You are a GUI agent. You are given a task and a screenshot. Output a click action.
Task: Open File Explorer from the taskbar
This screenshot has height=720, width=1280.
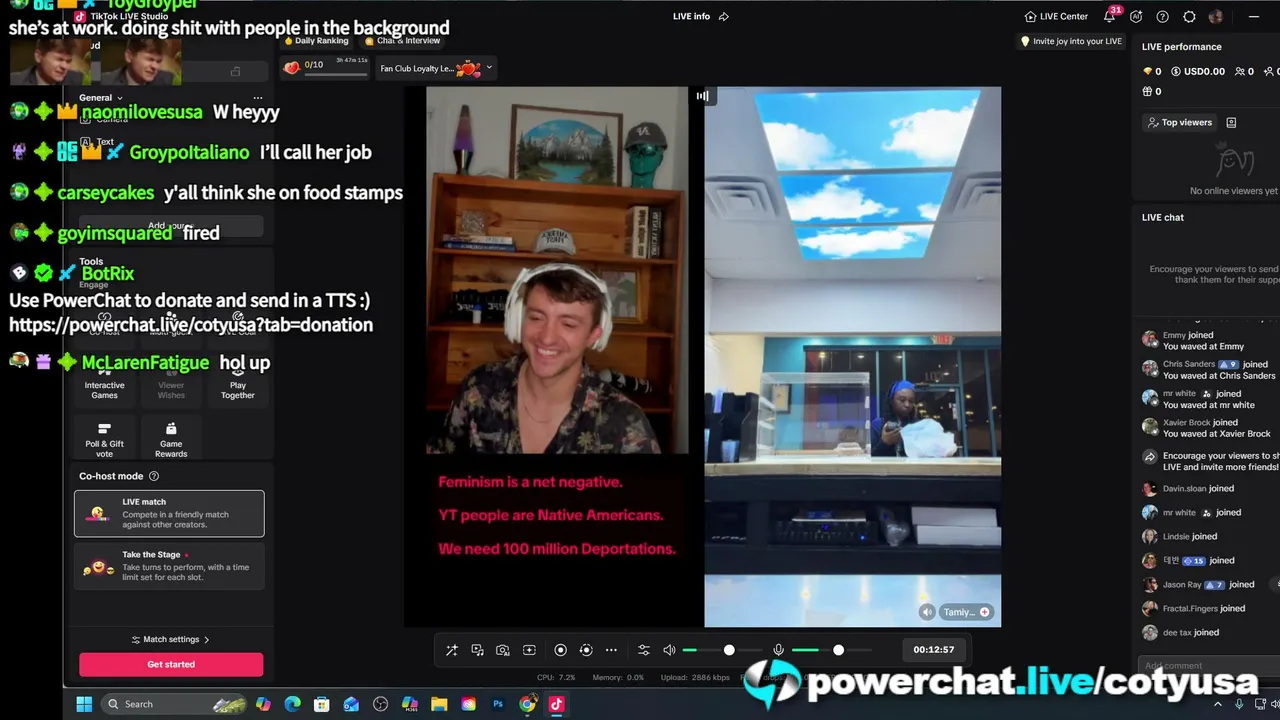tap(439, 704)
